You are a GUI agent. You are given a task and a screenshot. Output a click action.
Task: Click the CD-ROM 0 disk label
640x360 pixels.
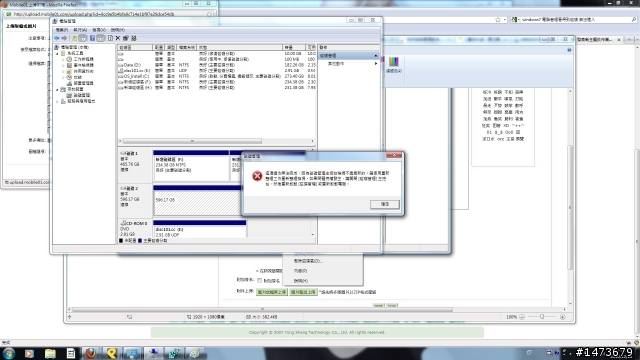[x=134, y=229]
